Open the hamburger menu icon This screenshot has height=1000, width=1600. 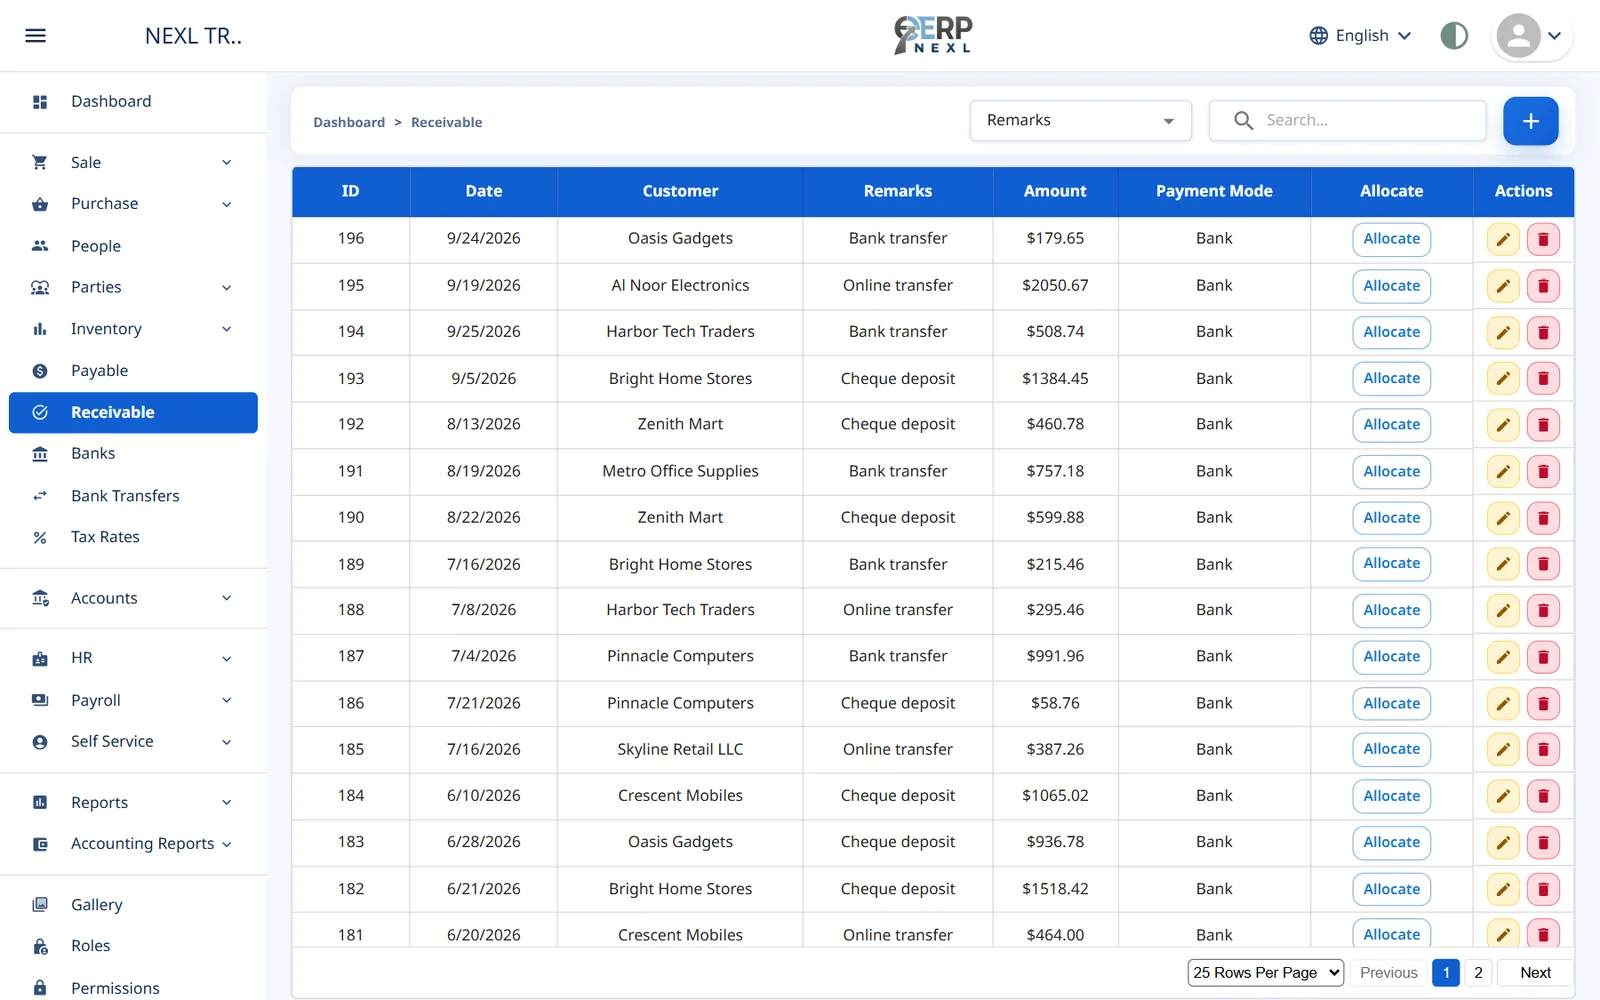pos(35,36)
